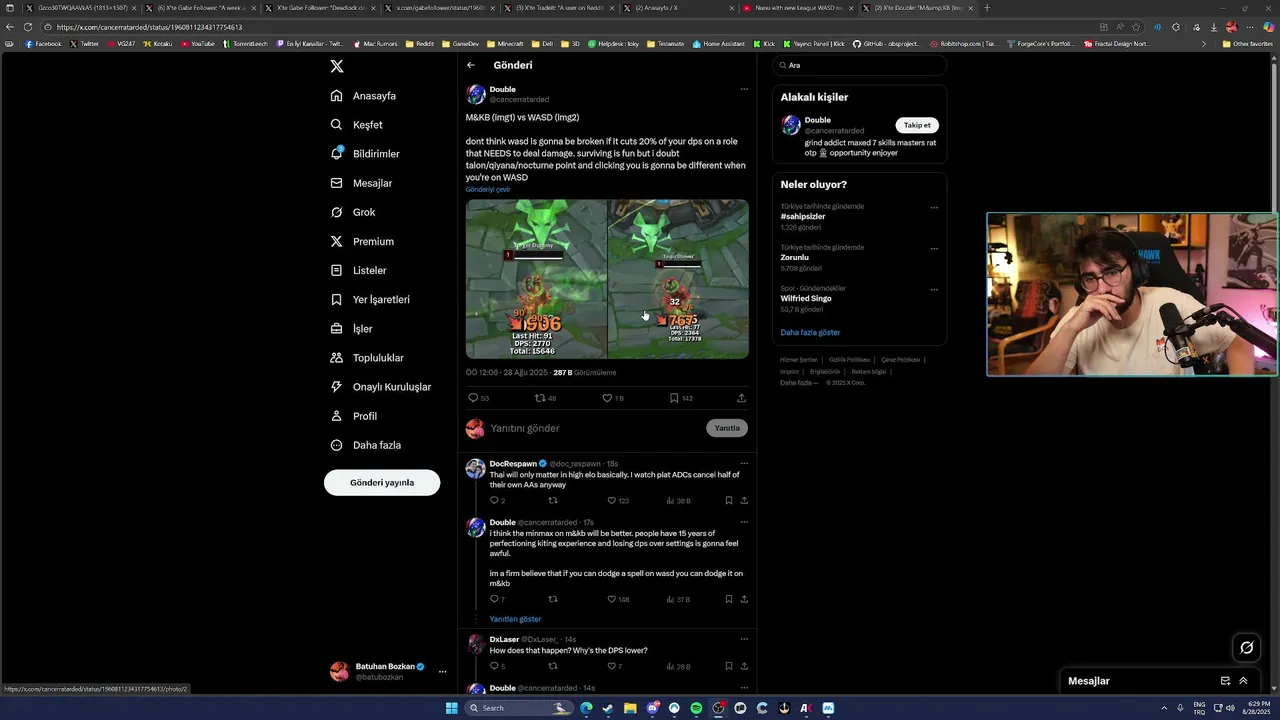Compose new message in Mesajlar drawer

[x=1225, y=681]
